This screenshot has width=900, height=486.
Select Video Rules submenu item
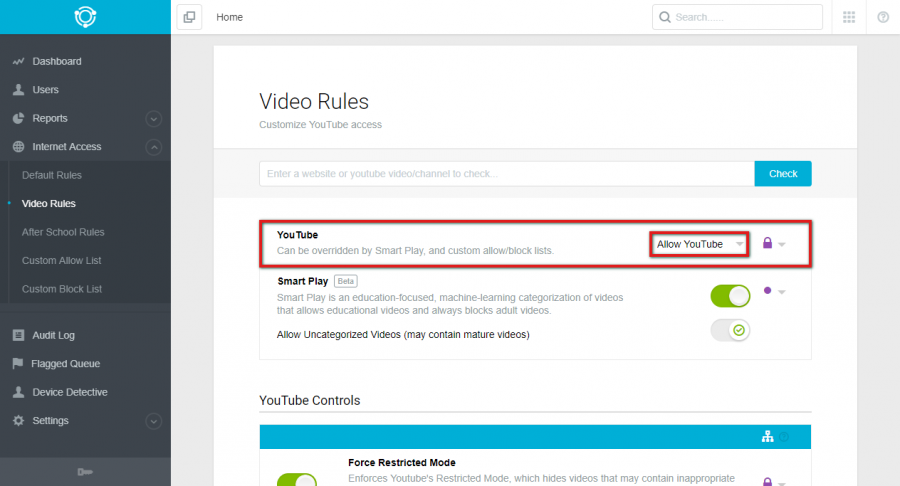coord(49,203)
